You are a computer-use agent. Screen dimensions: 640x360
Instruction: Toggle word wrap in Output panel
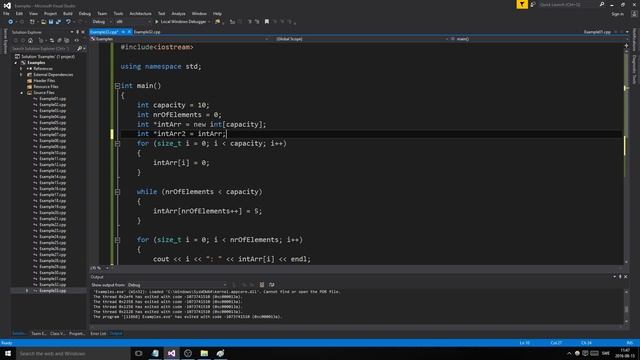click(x=271, y=285)
